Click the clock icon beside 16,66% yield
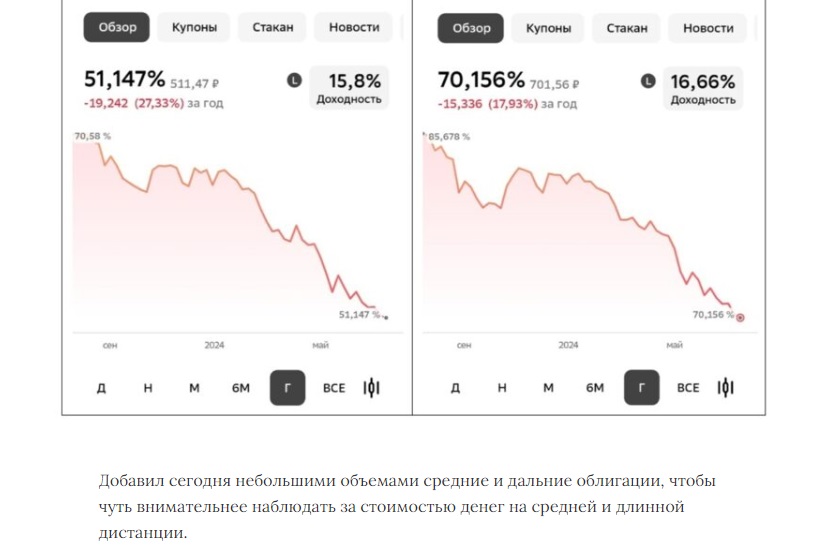835x547 pixels. [648, 80]
